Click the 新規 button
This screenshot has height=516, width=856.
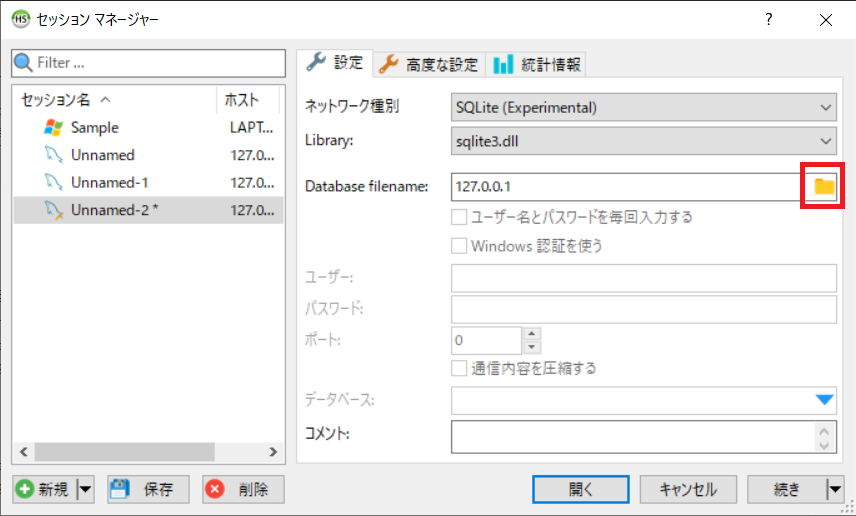[x=45, y=489]
